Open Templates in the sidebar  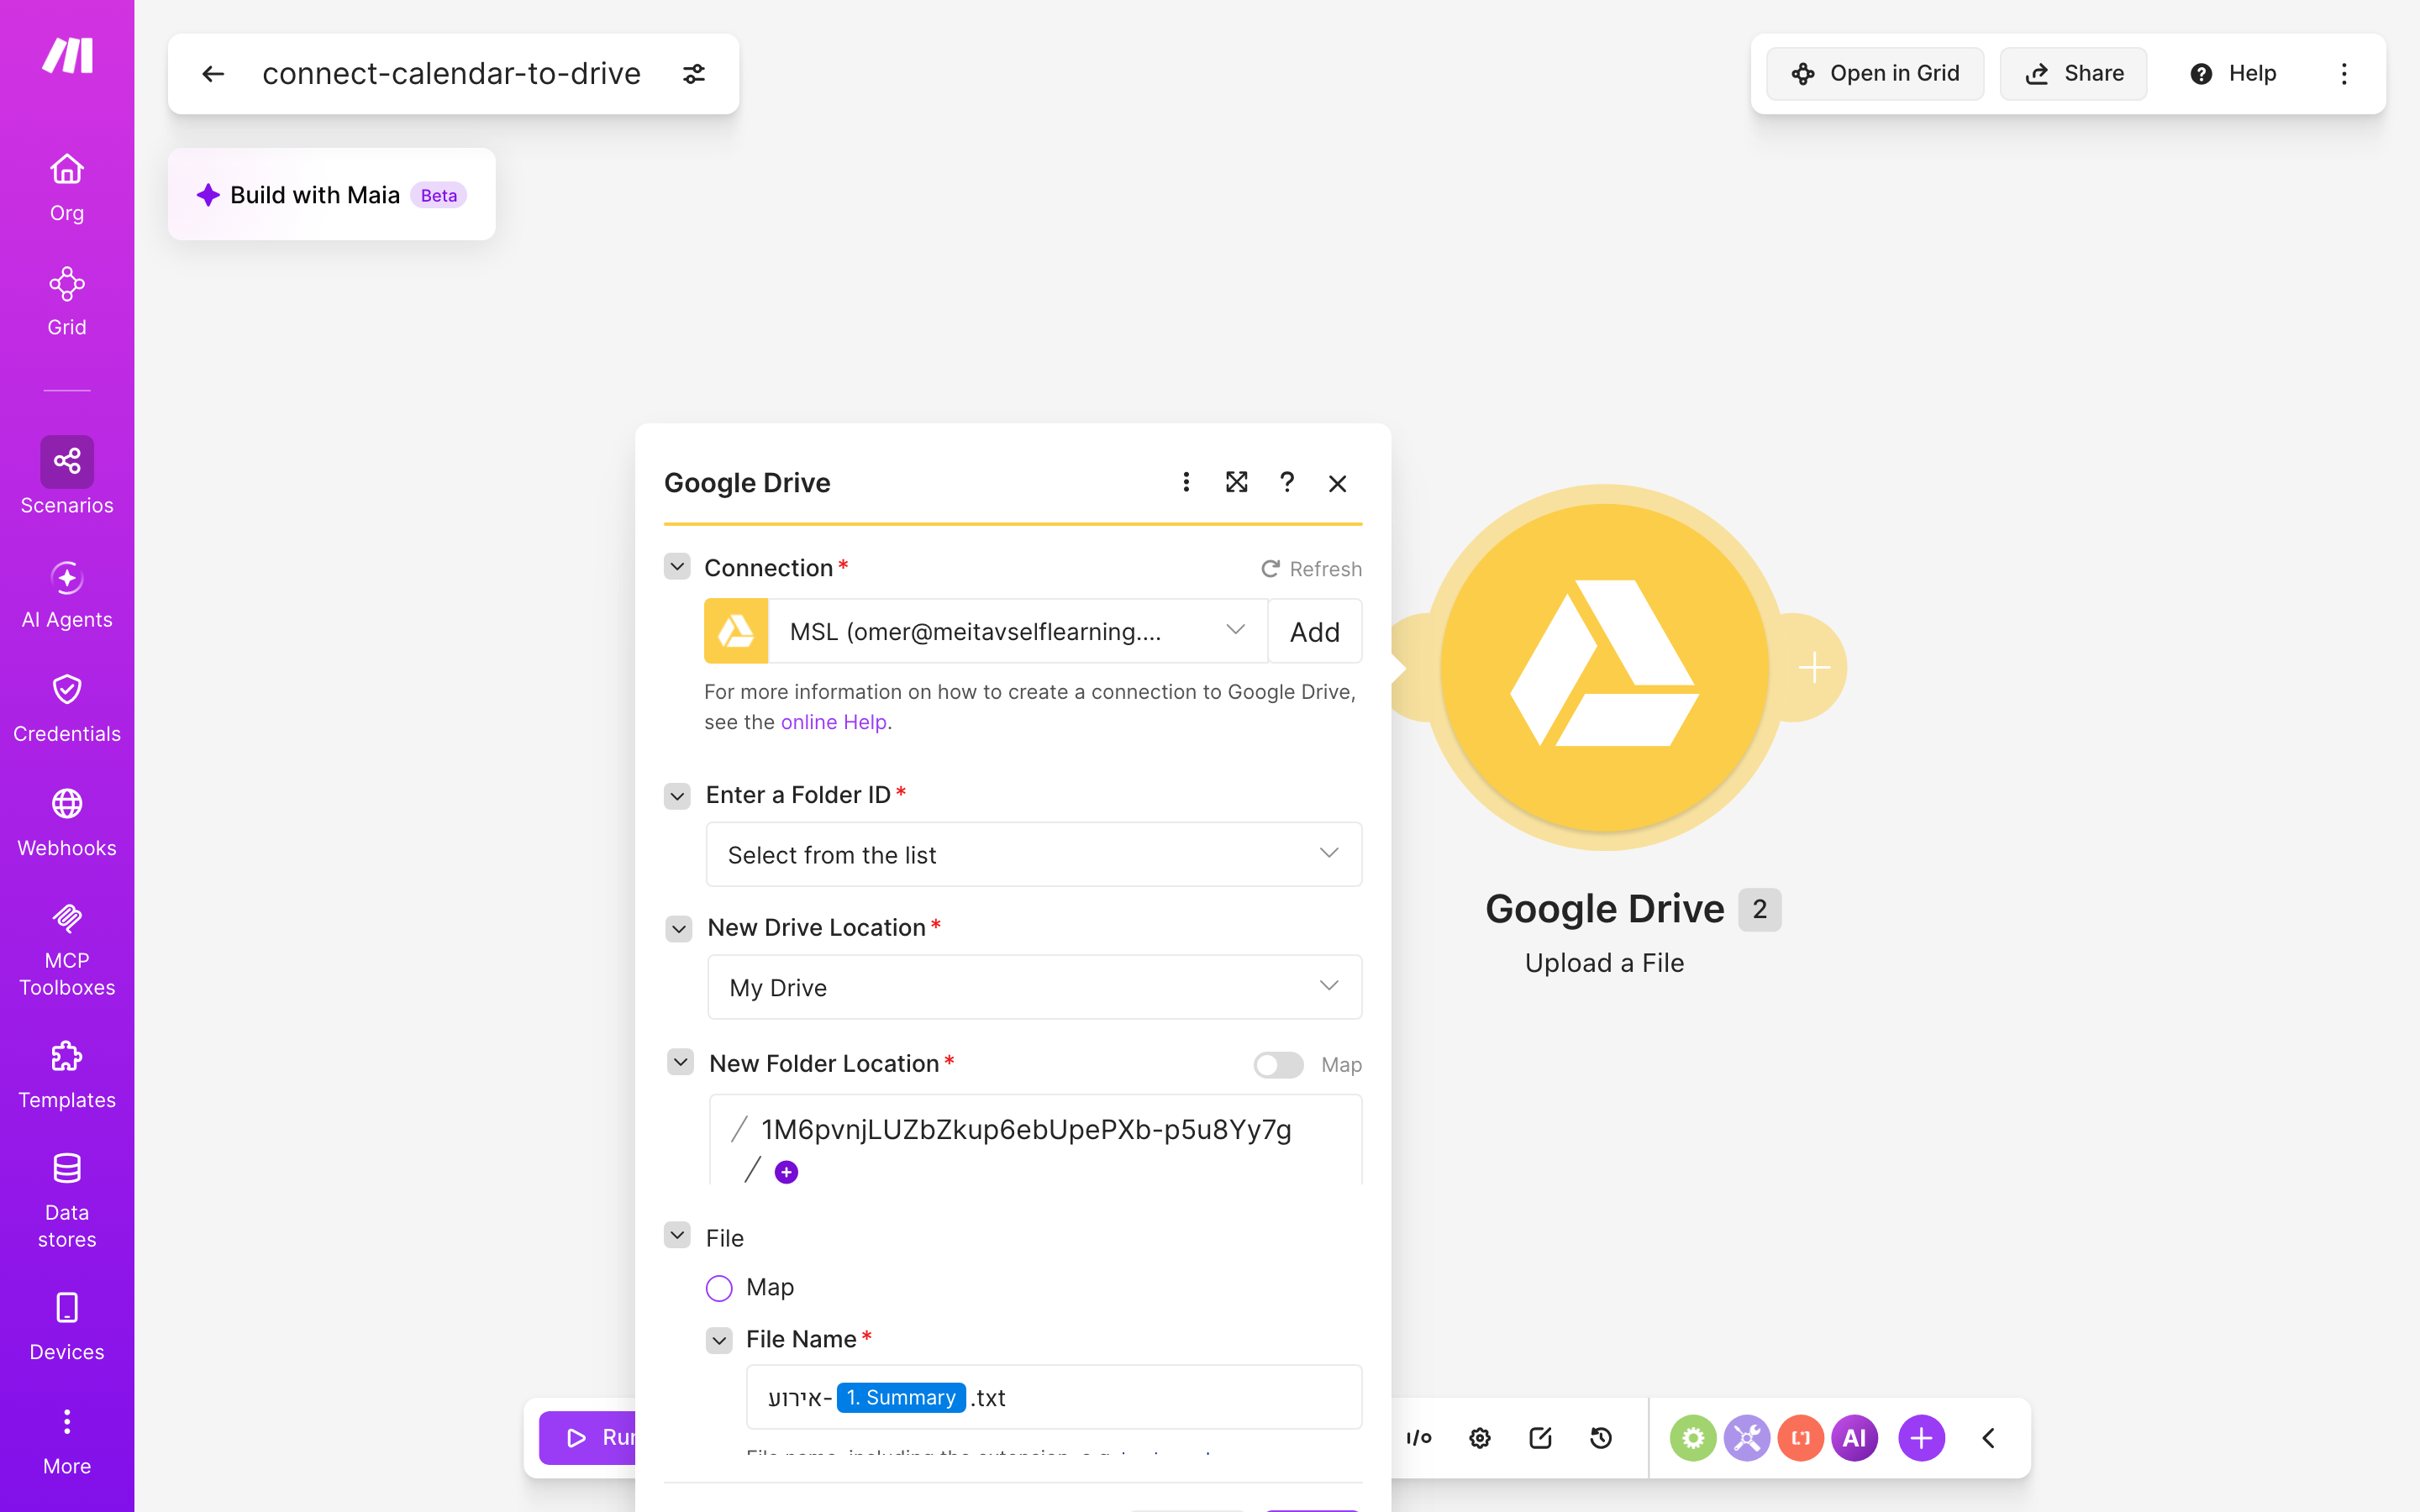pyautogui.click(x=67, y=1075)
